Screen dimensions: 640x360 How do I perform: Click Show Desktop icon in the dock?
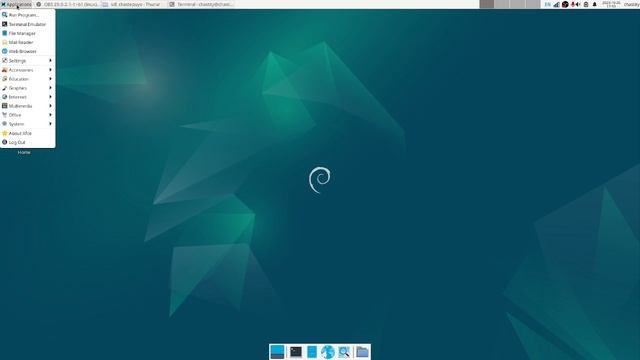[277, 352]
